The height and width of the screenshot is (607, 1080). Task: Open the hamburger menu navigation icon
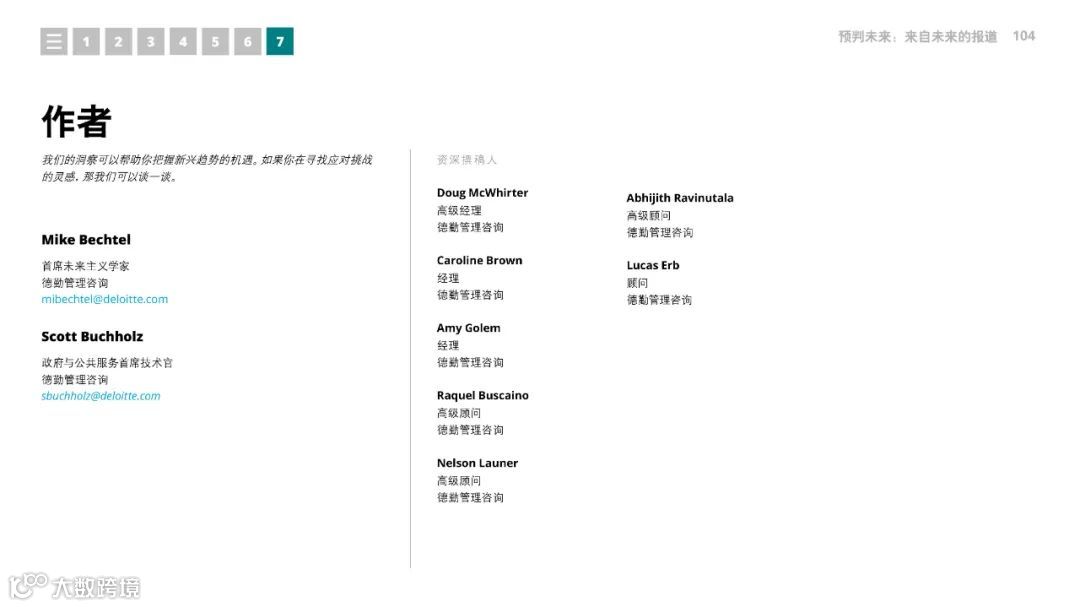point(54,41)
